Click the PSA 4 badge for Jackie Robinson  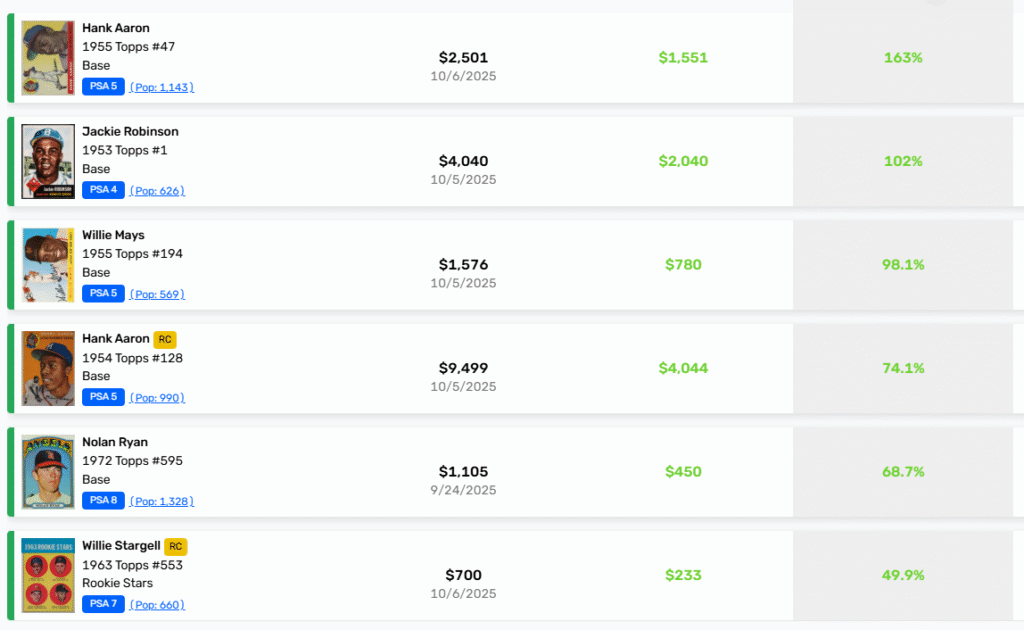(x=103, y=190)
